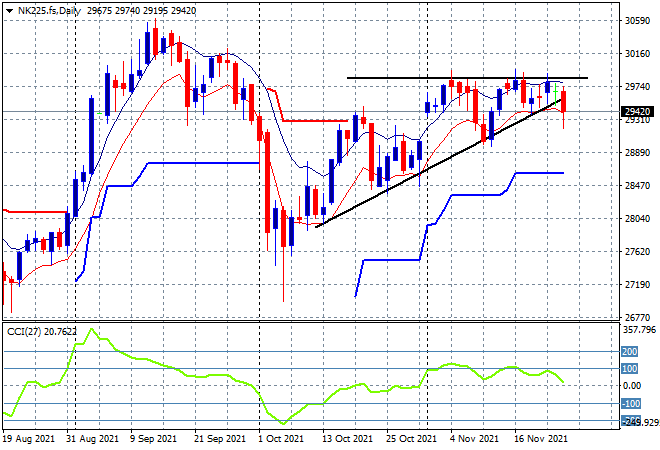Click the 28040 price axis label
The height and width of the screenshot is (450, 660).
click(637, 218)
